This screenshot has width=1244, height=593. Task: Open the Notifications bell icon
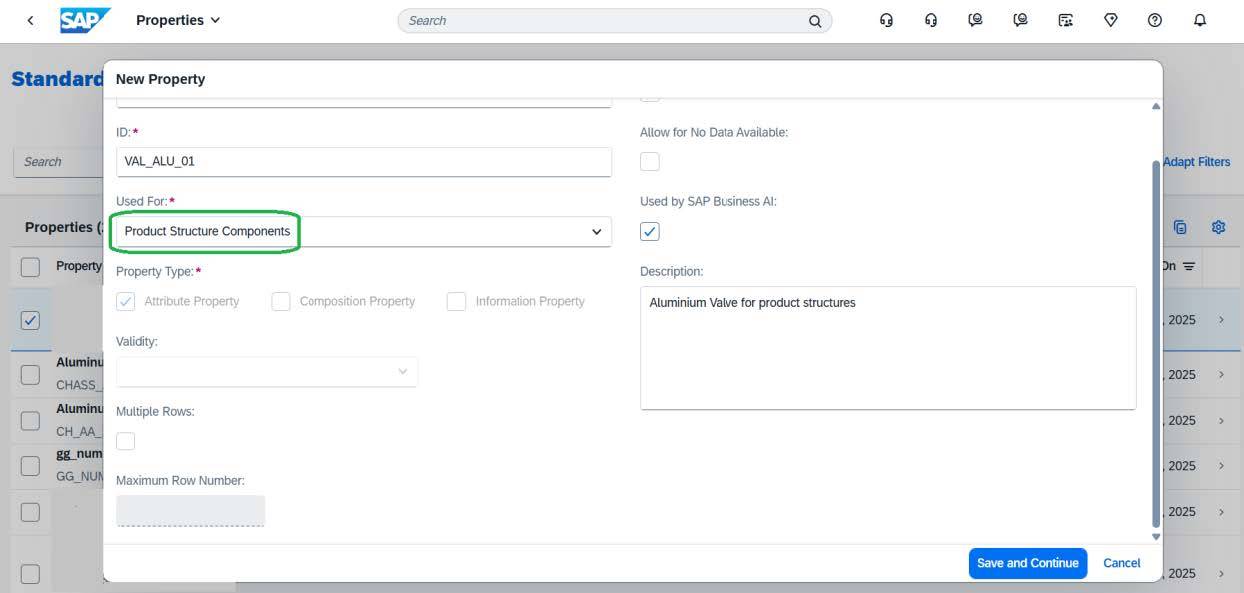[x=1200, y=20]
